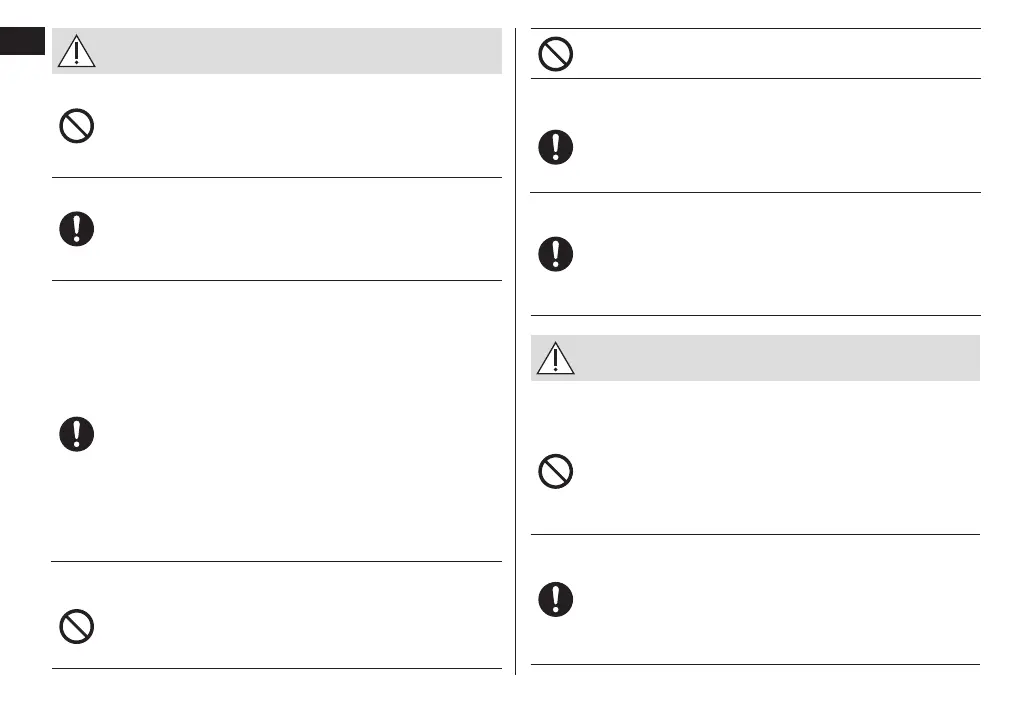1032x726 pixels.
Task: Click the prohibition icon under the left warning header
Action: 77,127
